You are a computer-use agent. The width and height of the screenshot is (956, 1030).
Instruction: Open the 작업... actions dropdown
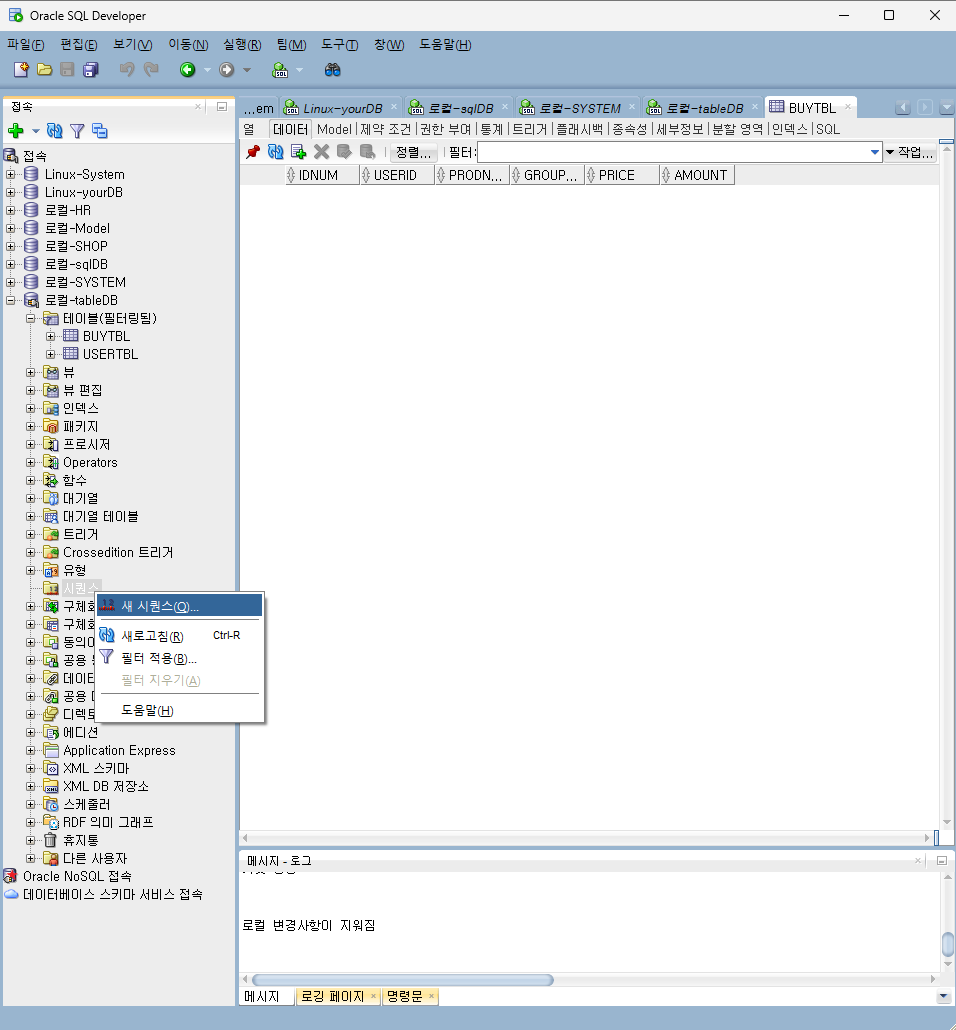pos(909,152)
